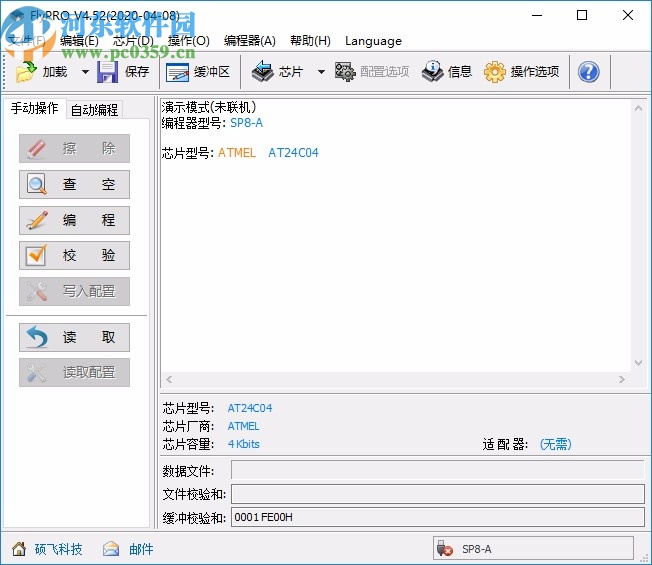The image size is (652, 565).
Task: Click the 数据文件 field
Action: tap(438, 470)
